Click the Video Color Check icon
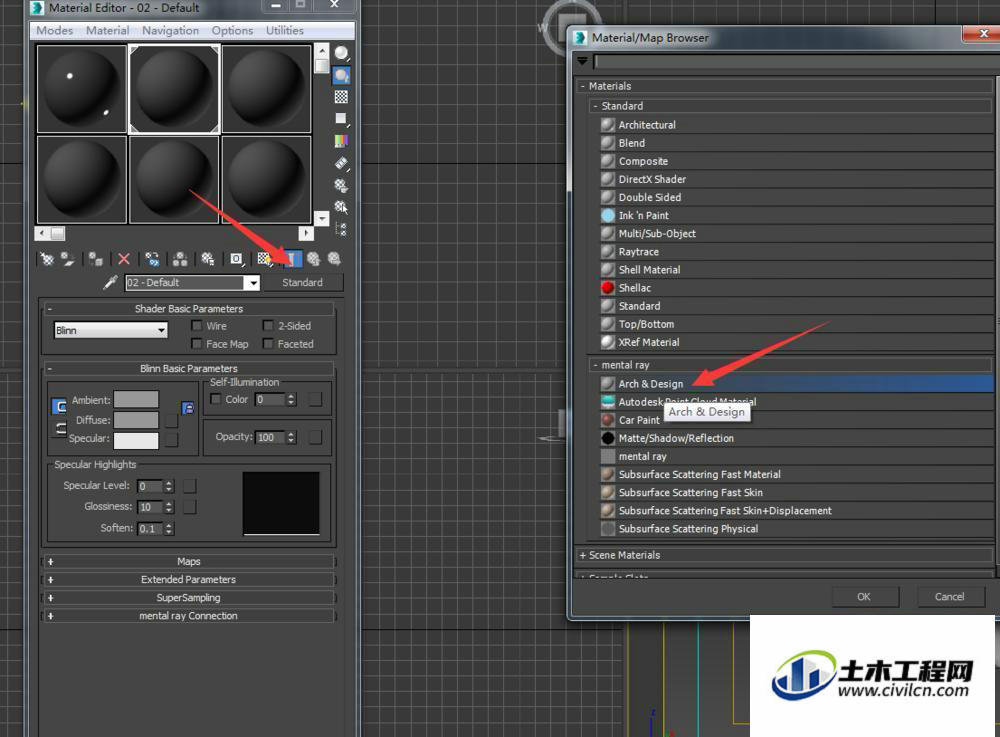 (x=342, y=141)
